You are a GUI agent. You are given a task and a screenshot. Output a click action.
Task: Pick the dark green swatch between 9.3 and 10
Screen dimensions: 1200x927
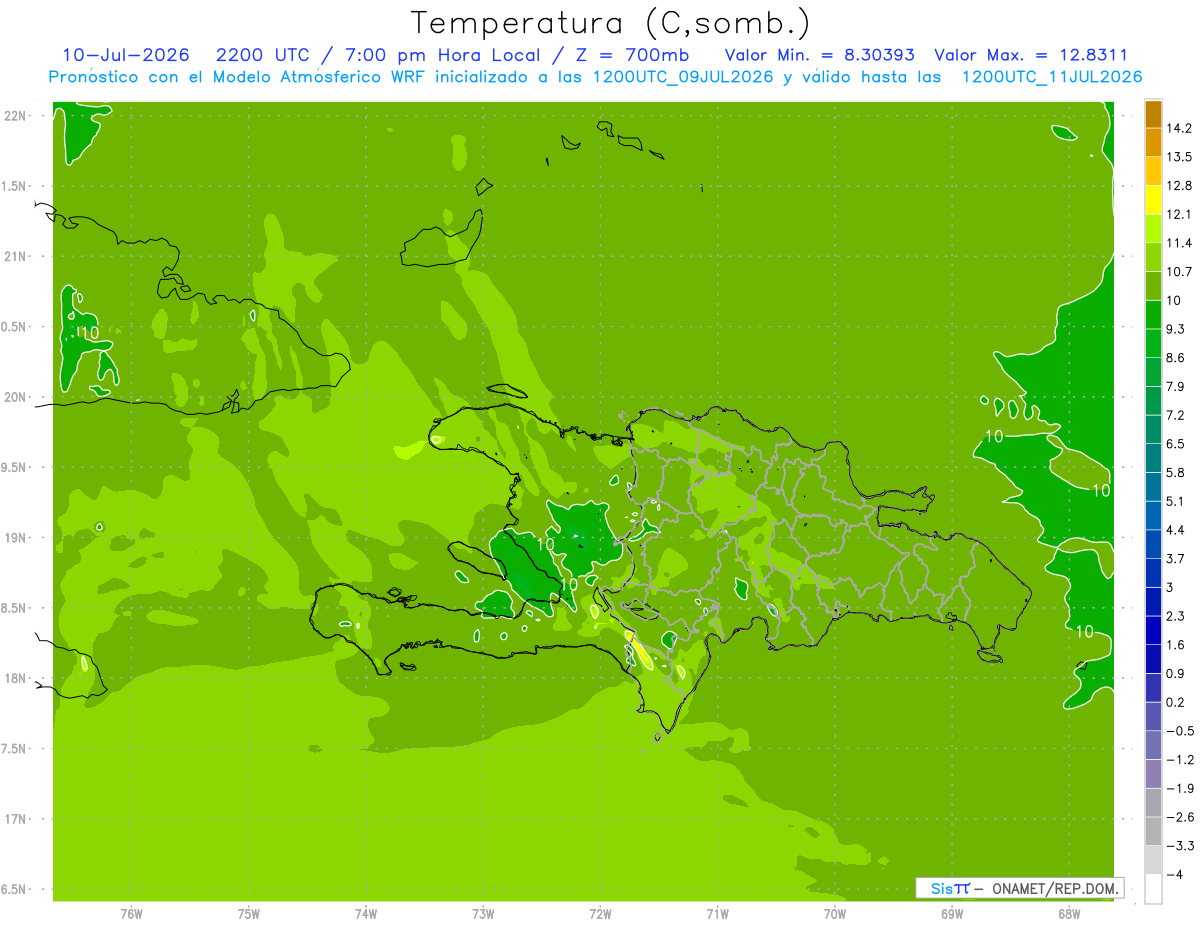tap(1153, 315)
